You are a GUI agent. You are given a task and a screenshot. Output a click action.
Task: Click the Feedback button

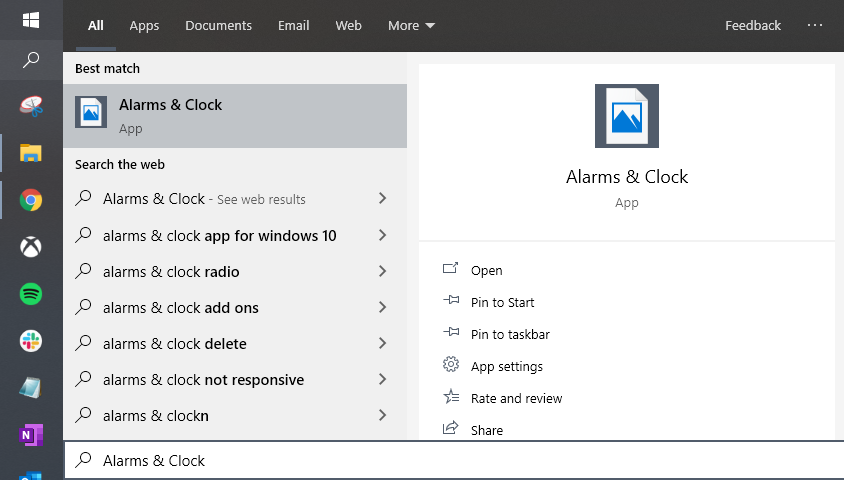(752, 25)
